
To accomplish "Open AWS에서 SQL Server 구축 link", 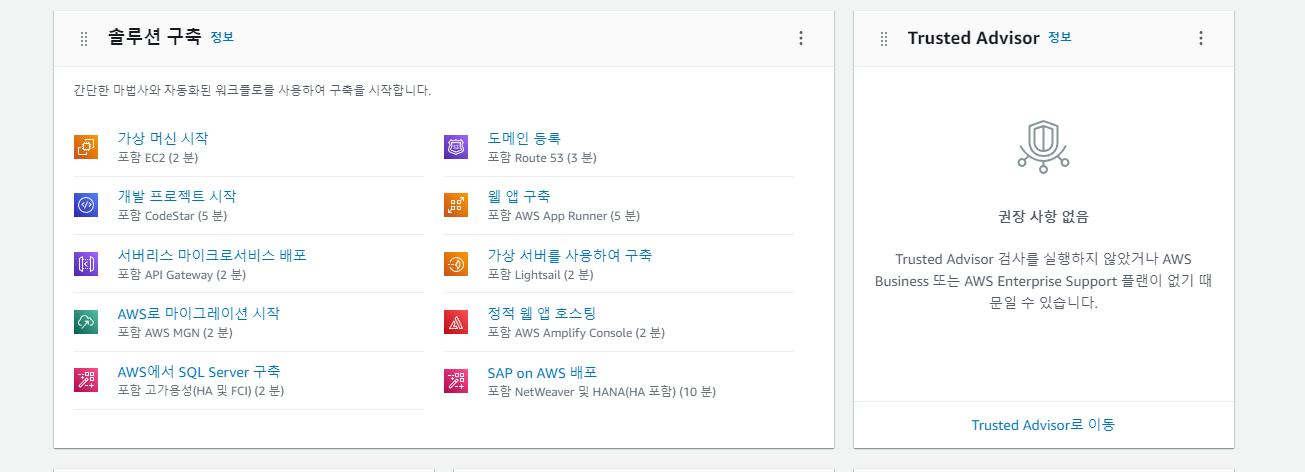I will (199, 372).
